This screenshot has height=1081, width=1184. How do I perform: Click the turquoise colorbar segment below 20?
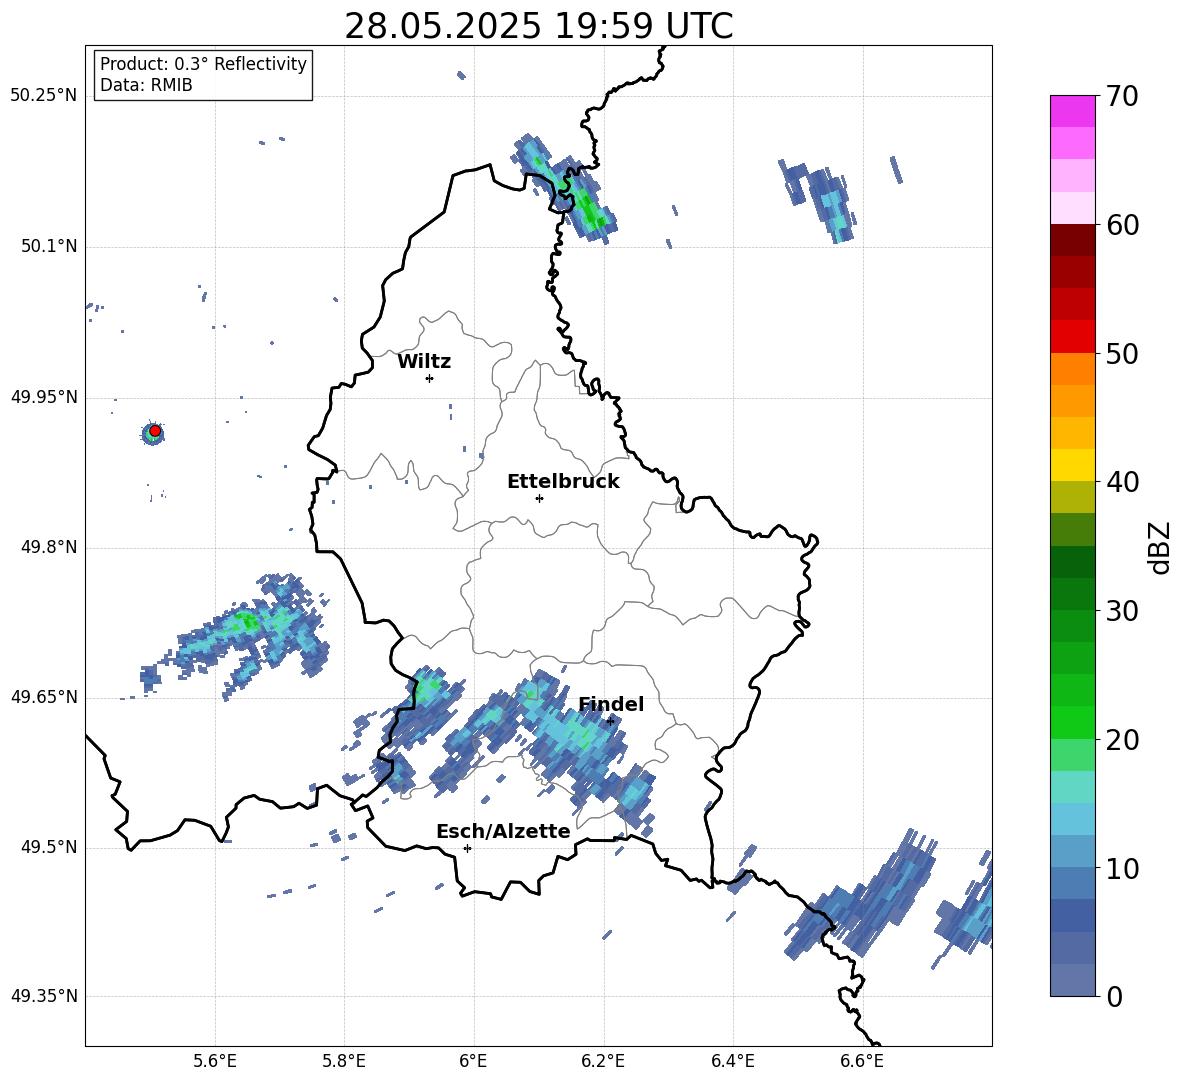(x=1073, y=787)
